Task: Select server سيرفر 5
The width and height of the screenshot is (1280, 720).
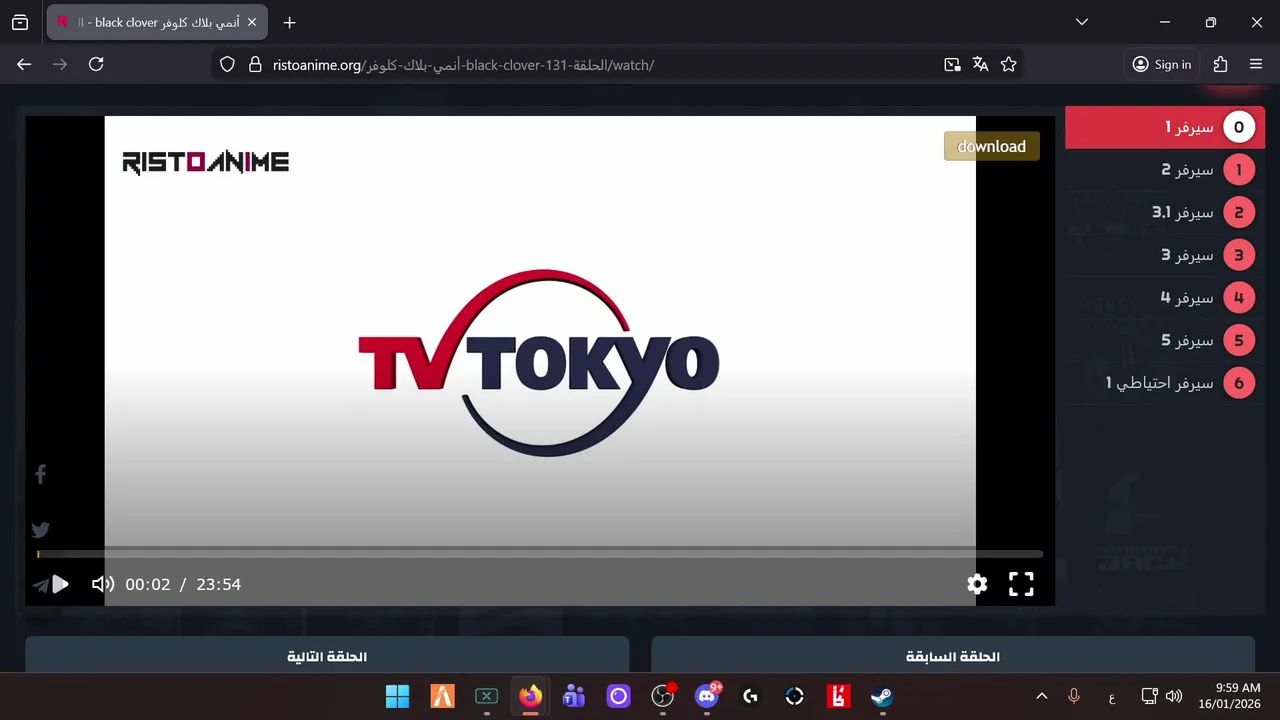Action: [1165, 340]
